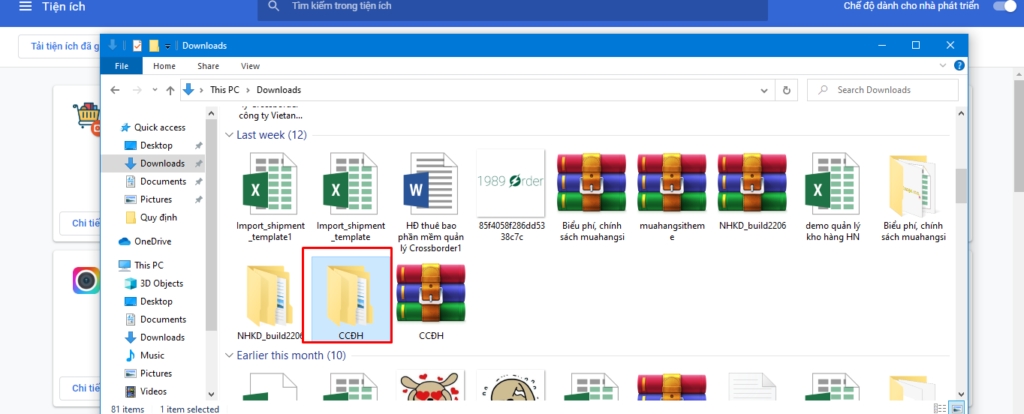1024x414 pixels.
Task: Select OneDrive in the navigation pane
Action: (x=152, y=241)
